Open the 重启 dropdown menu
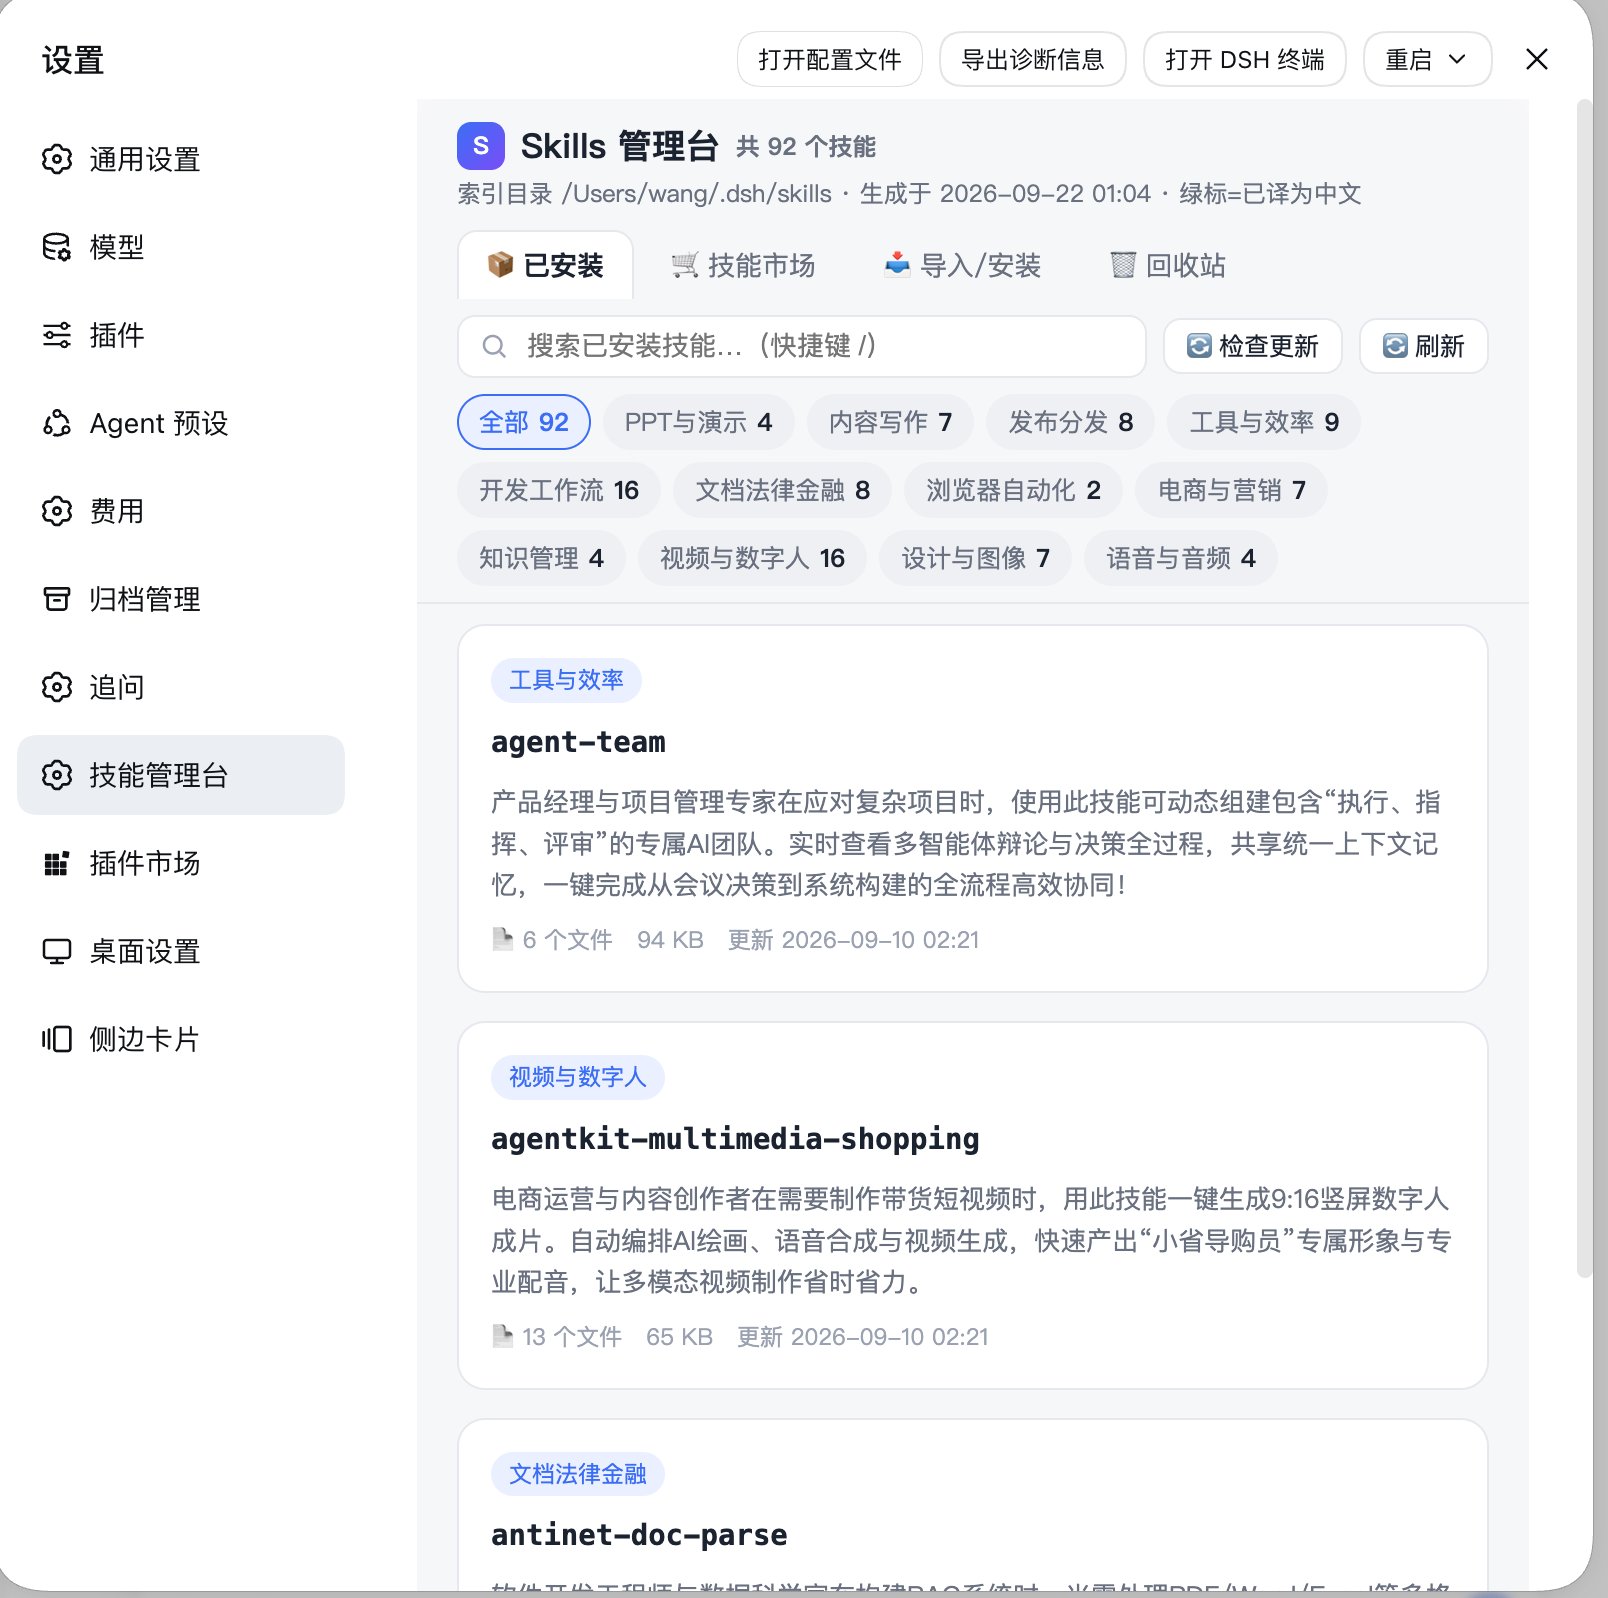Screen dimensions: 1608x1598 (1427, 59)
